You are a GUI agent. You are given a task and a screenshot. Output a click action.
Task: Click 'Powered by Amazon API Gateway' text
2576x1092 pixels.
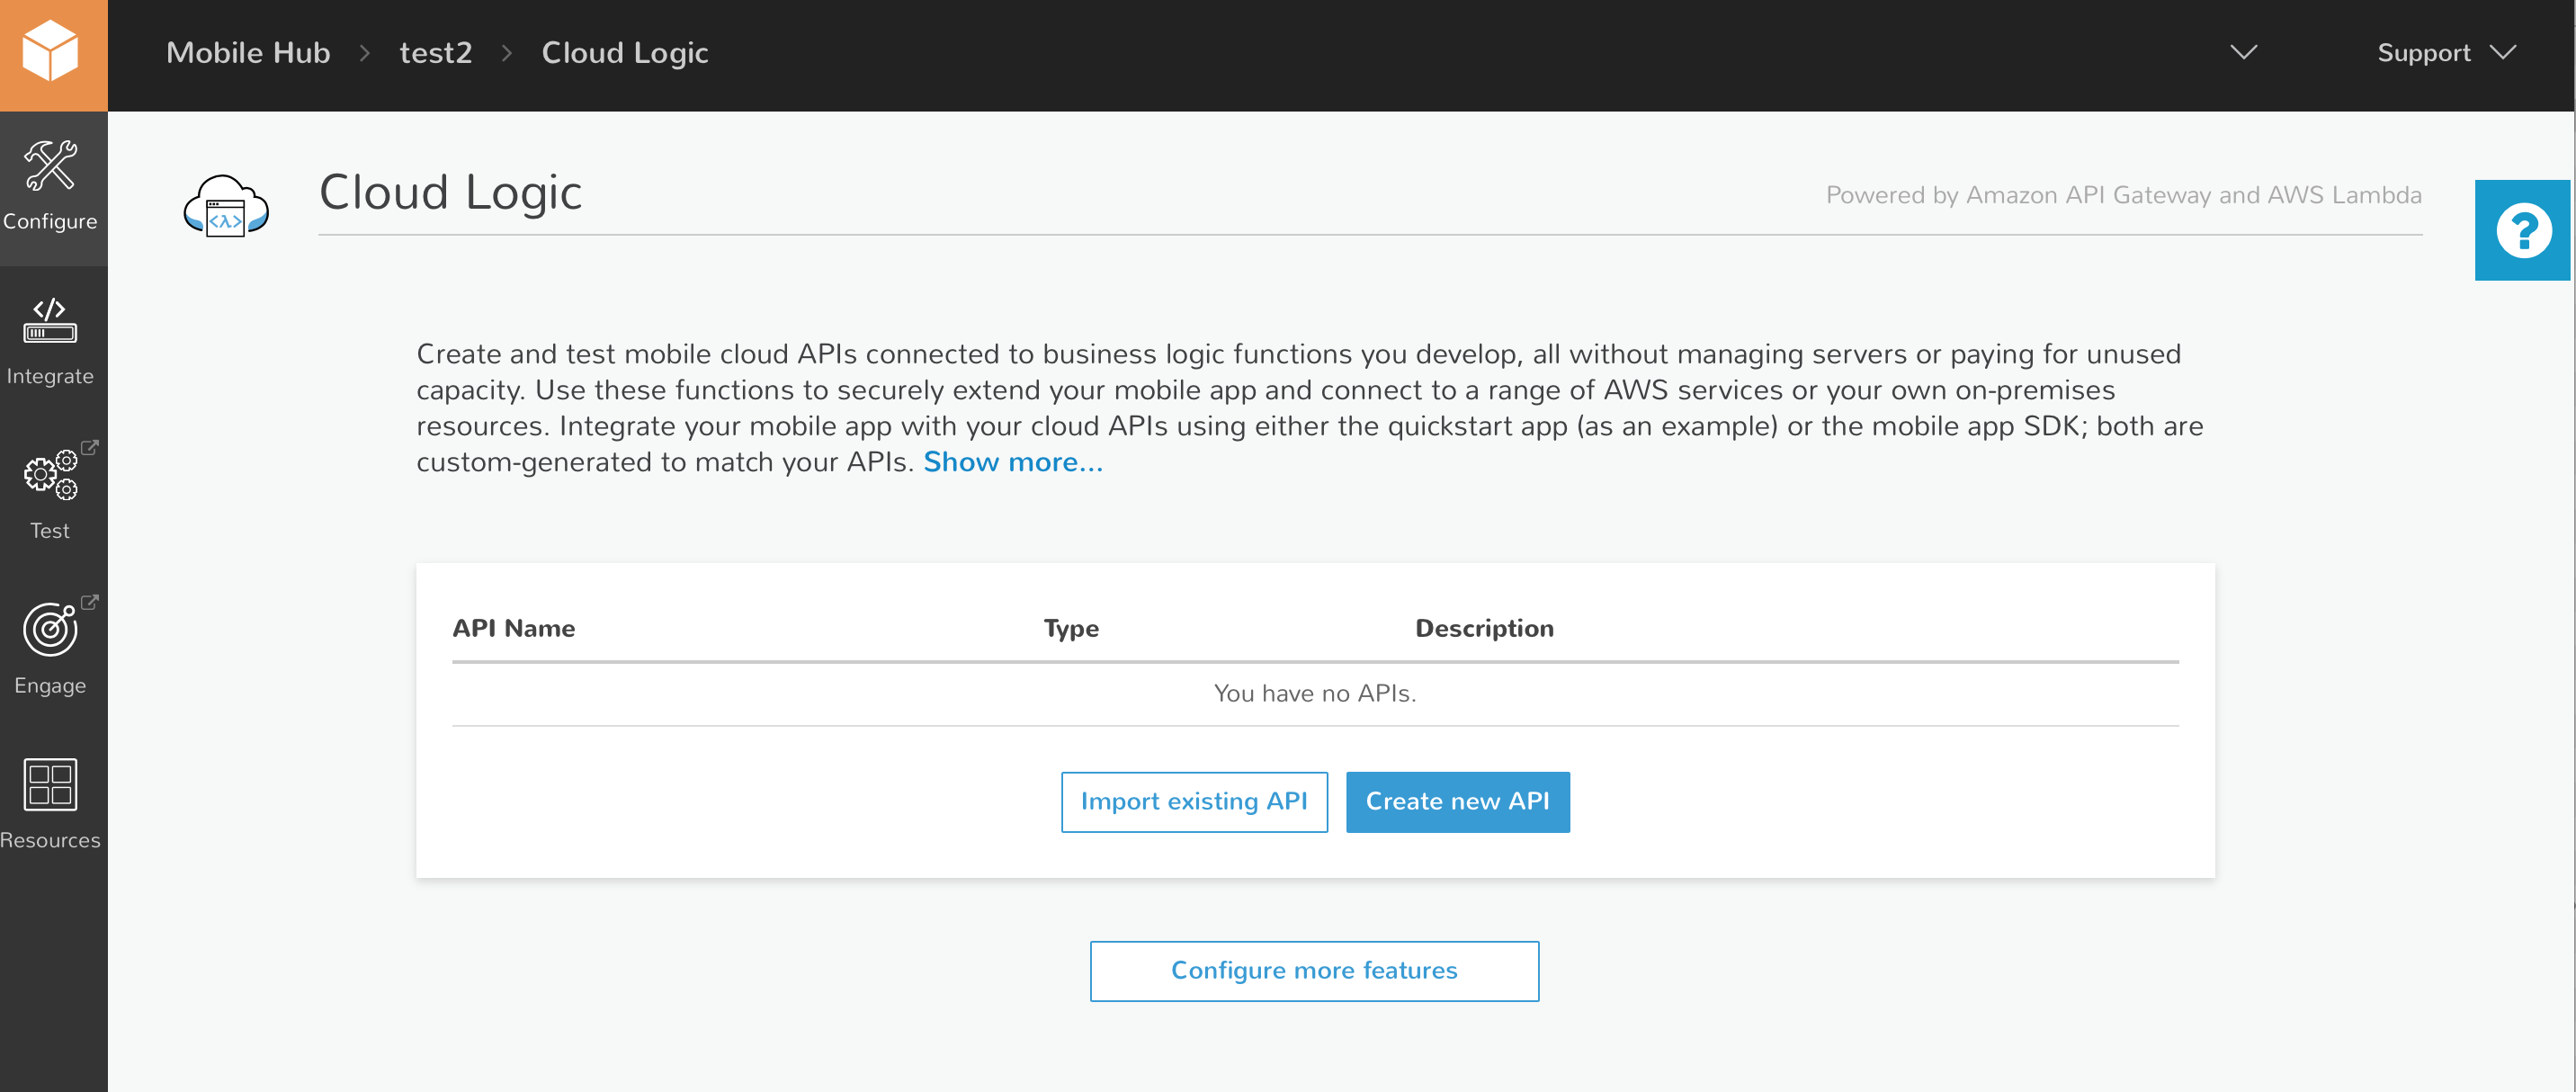[x=2123, y=195]
